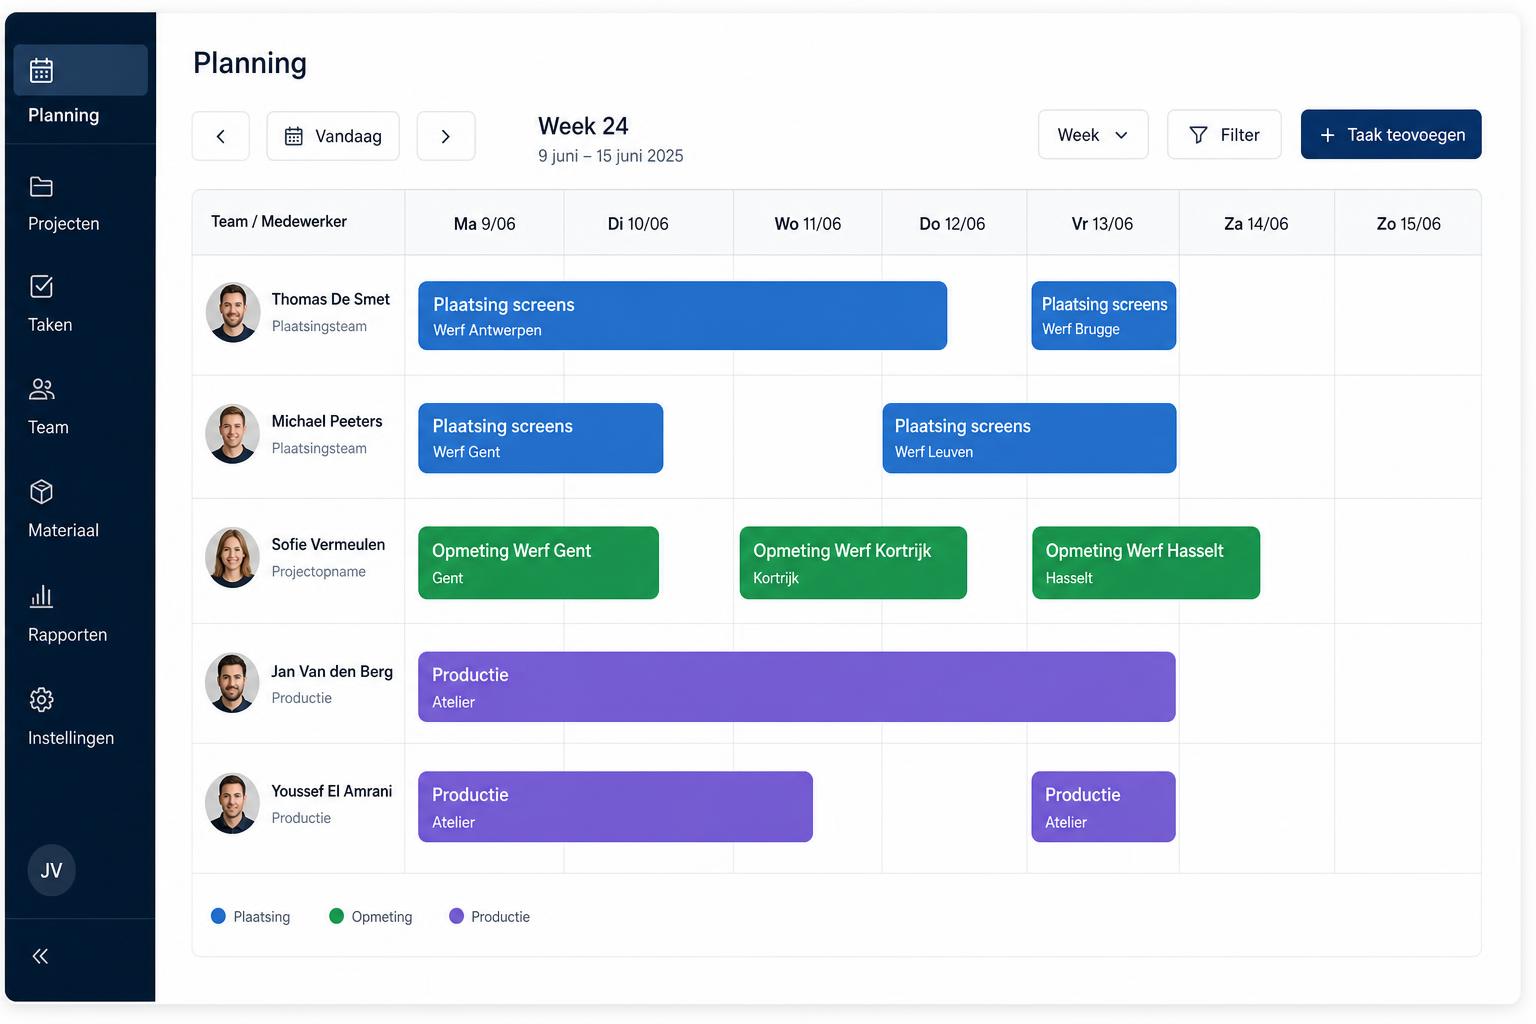Open Projecten folder icon in sidebar
The width and height of the screenshot is (1536, 1024).
point(41,187)
